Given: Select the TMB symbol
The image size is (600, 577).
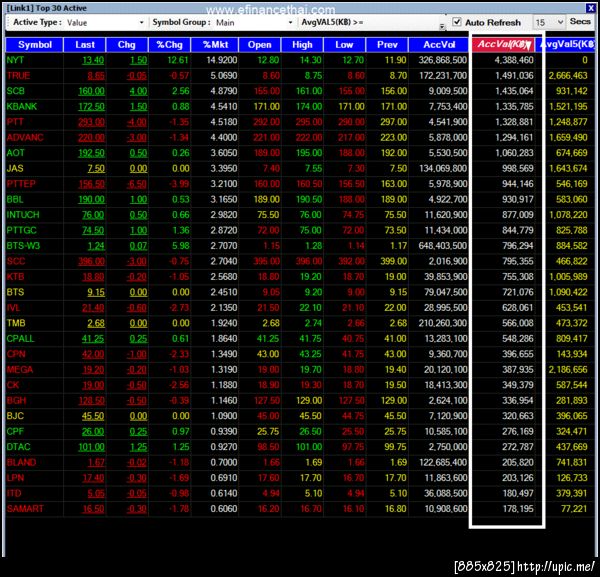Looking at the screenshot, I should coord(16,323).
